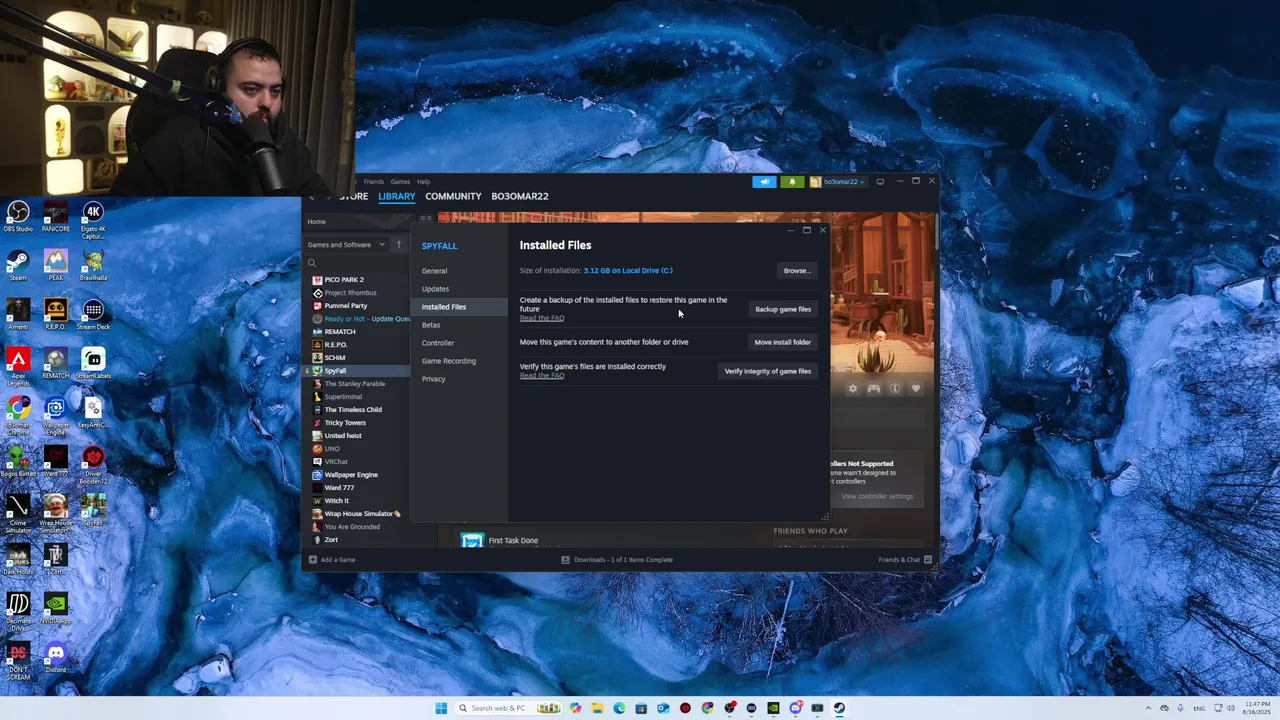Open the Friends menu in Steam
The height and width of the screenshot is (720, 1280).
374,182
